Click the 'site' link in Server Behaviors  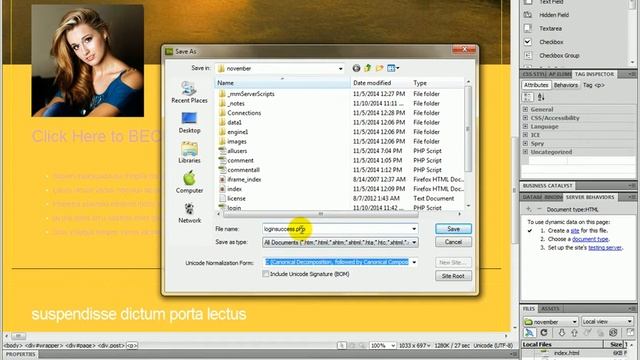pyautogui.click(x=575, y=231)
